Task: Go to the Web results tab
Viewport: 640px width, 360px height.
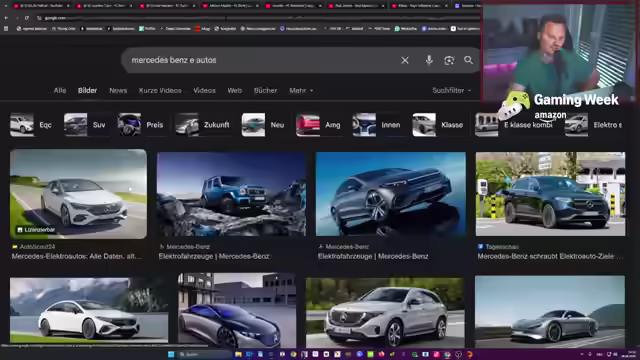Action: point(235,91)
